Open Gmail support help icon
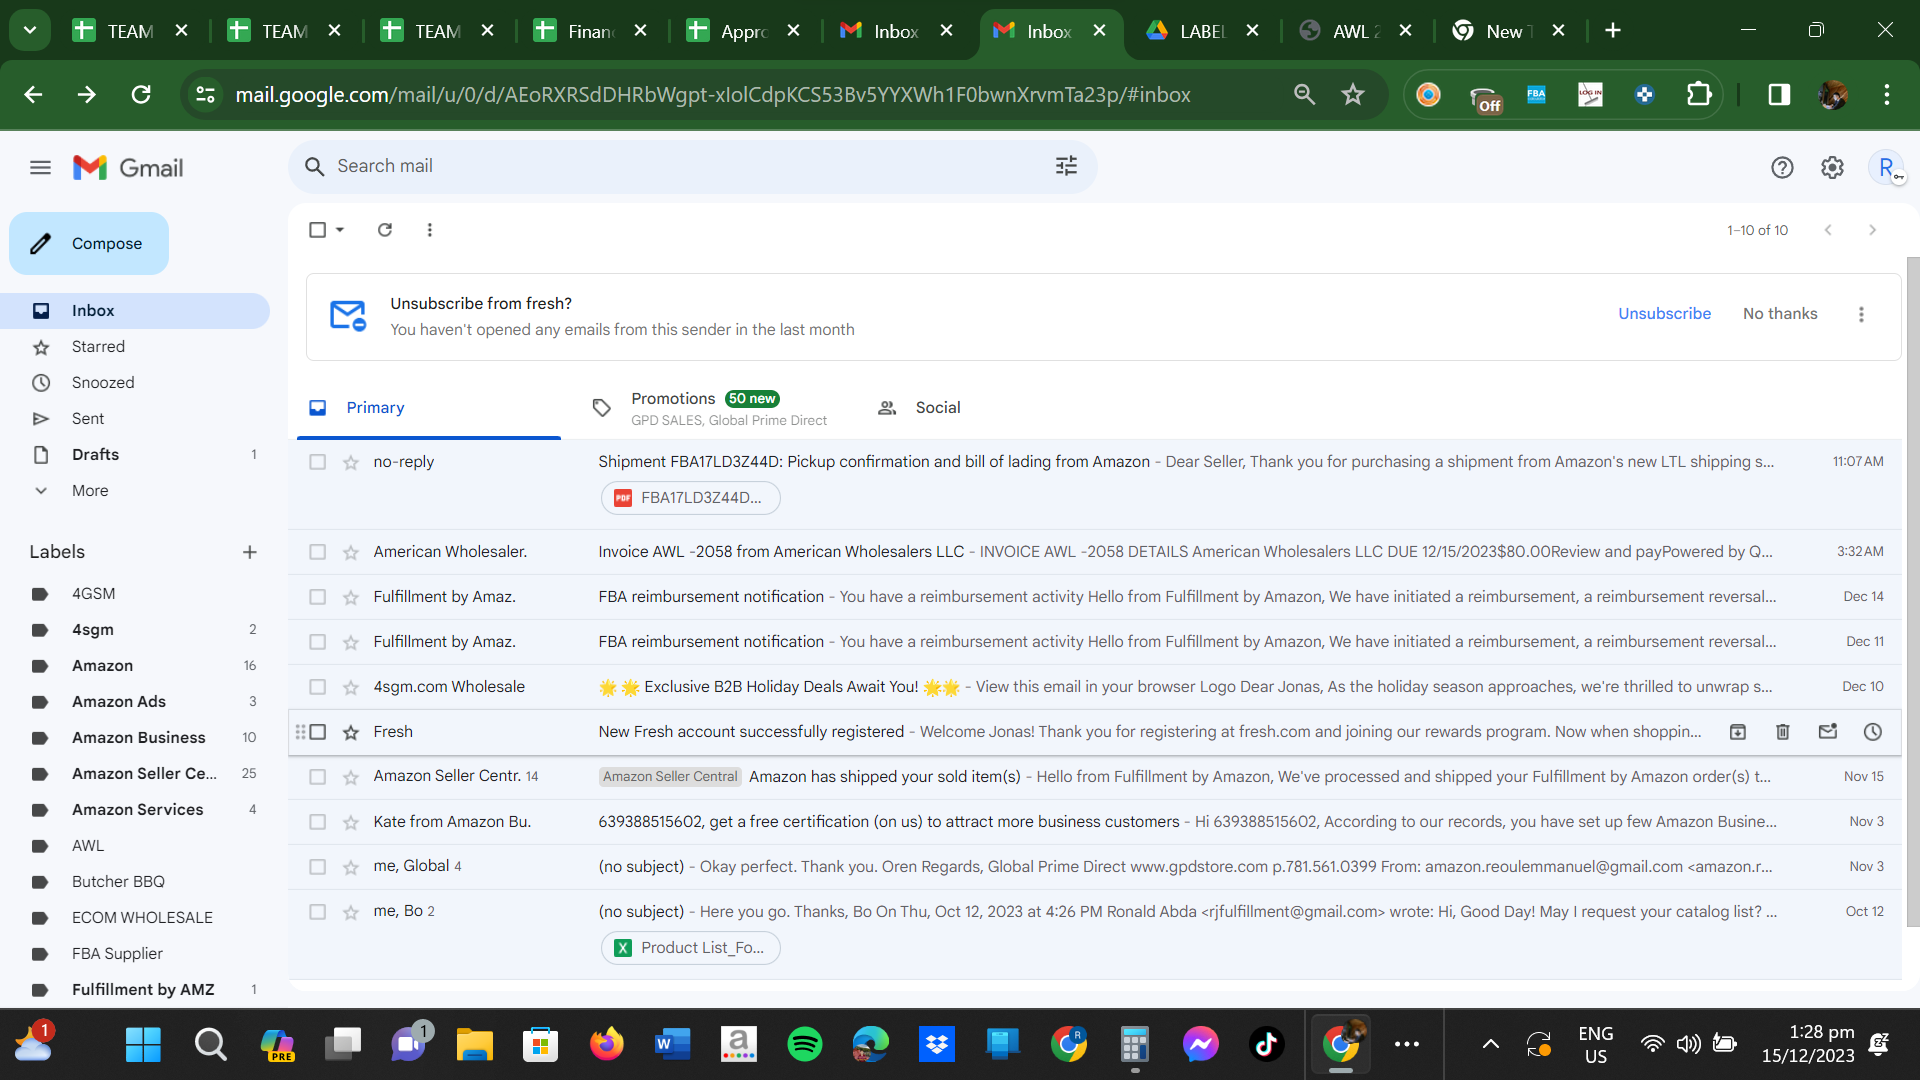The width and height of the screenshot is (1920, 1080). (1782, 168)
